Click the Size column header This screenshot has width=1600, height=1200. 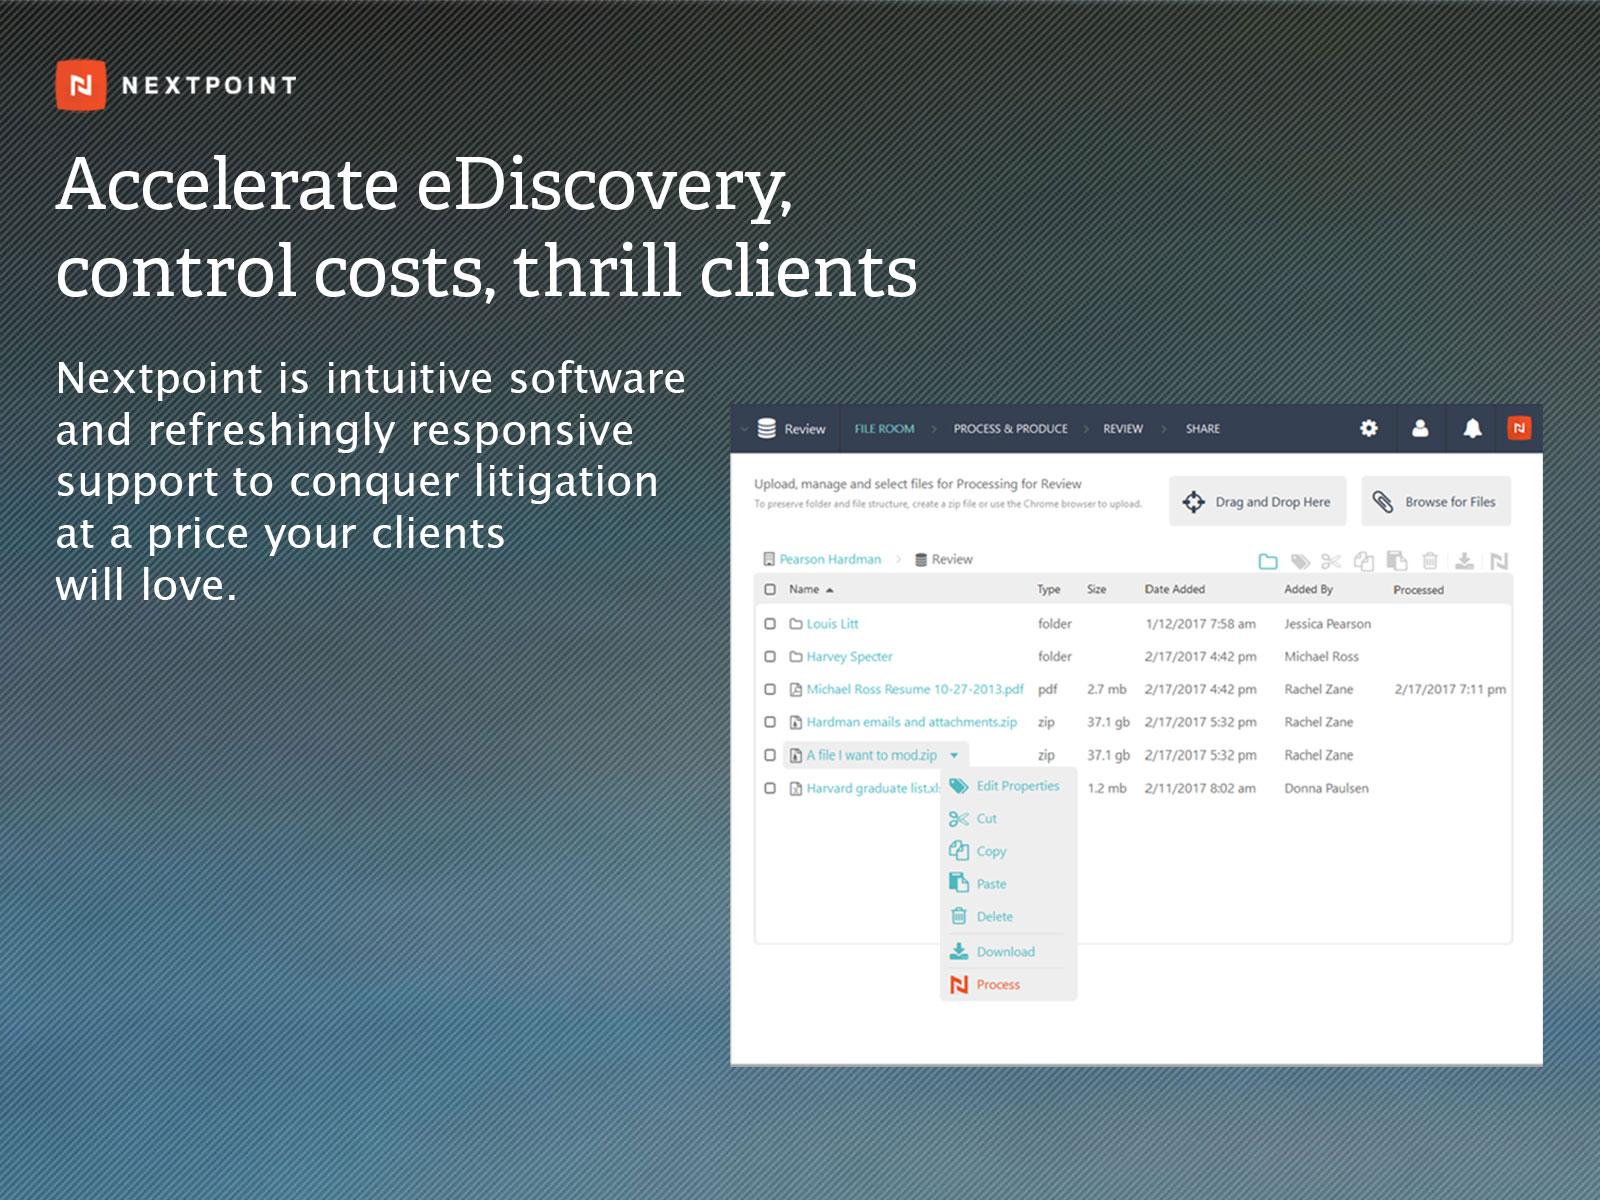point(1096,589)
